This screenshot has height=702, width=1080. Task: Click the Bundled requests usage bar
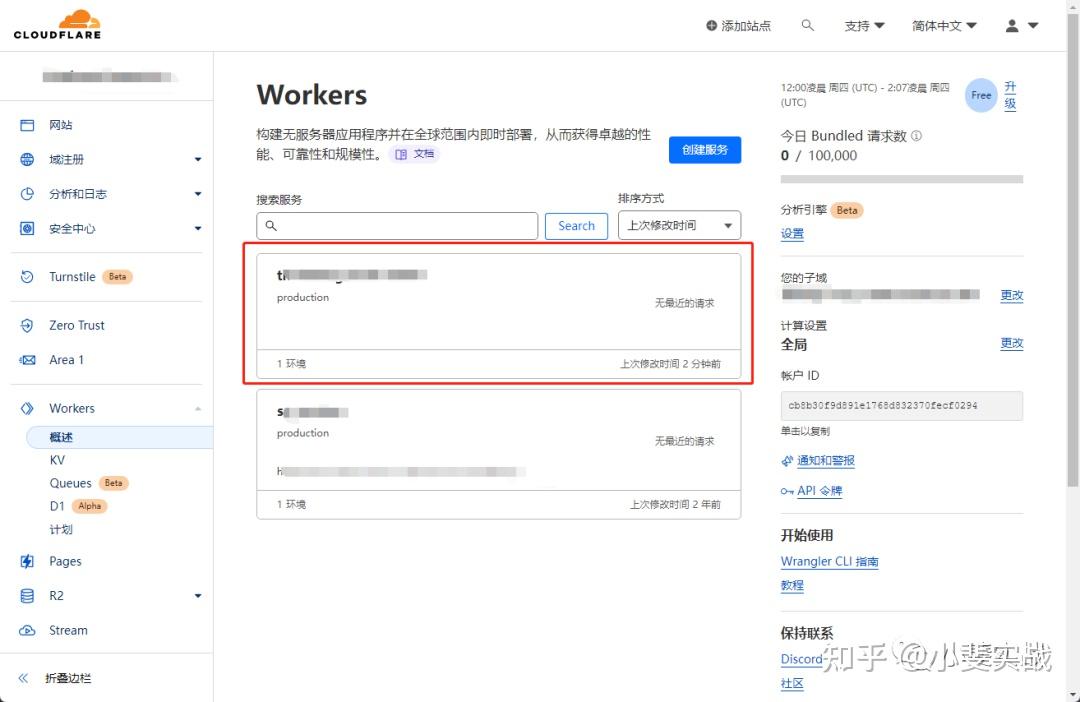tap(902, 179)
